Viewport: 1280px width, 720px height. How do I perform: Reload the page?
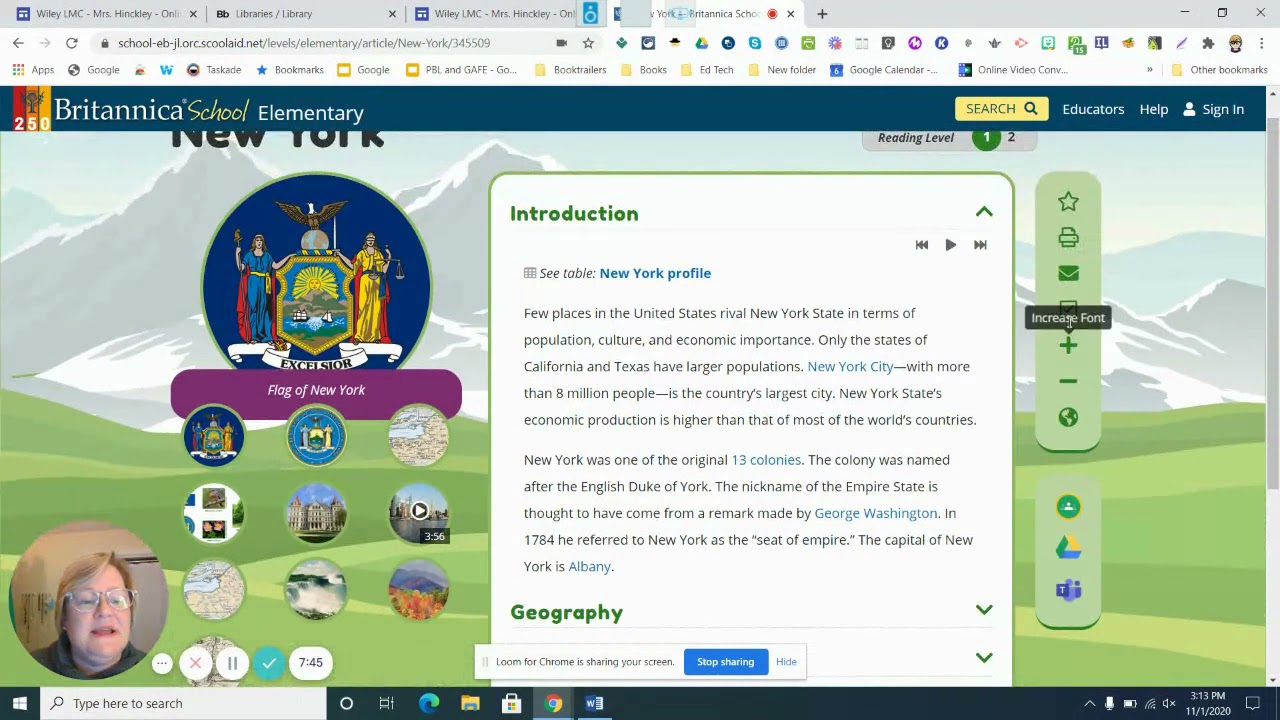pyautogui.click(x=72, y=43)
